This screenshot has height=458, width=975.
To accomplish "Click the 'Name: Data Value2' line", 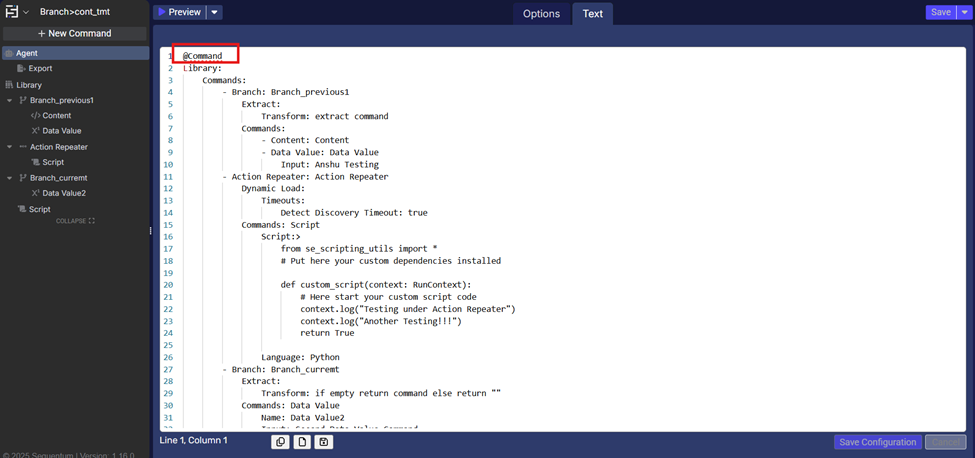I will [x=303, y=418].
